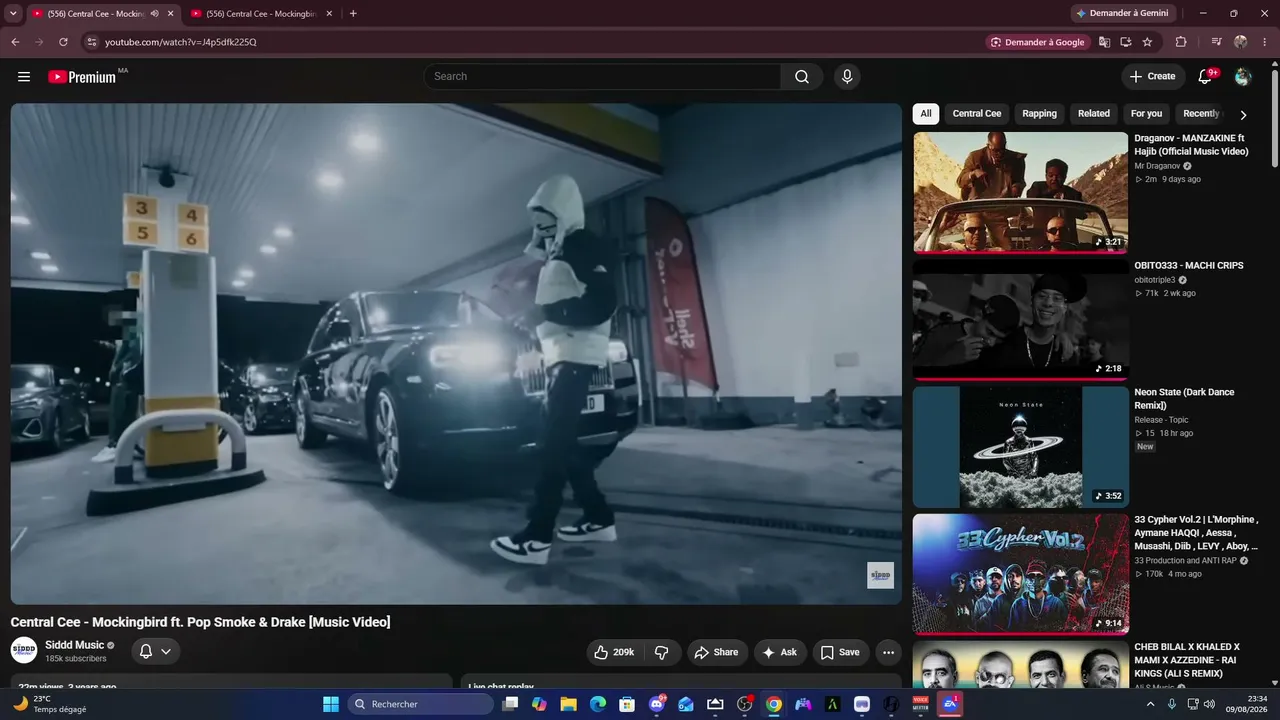Go to YouTube Premium home logo
Viewport: 1280px width, 720px height.
[82, 77]
